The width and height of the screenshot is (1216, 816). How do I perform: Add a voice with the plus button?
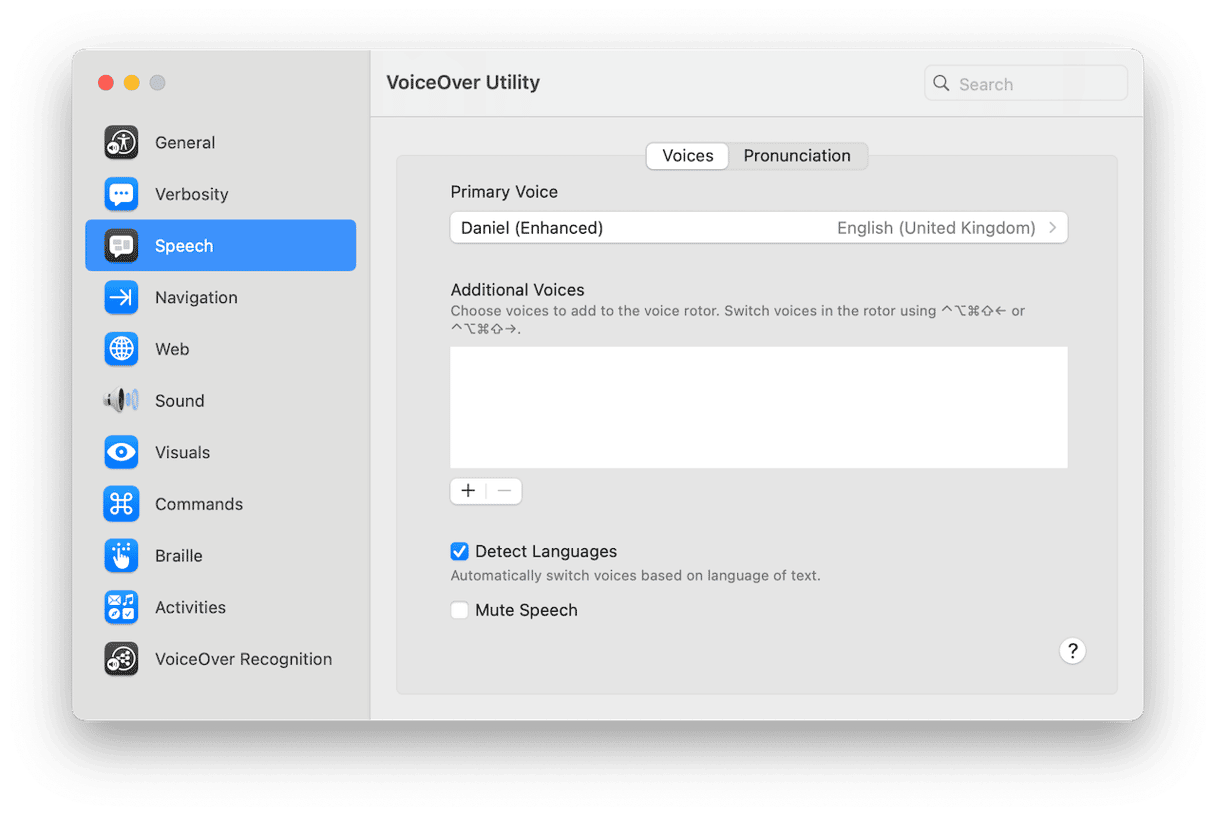(x=468, y=491)
